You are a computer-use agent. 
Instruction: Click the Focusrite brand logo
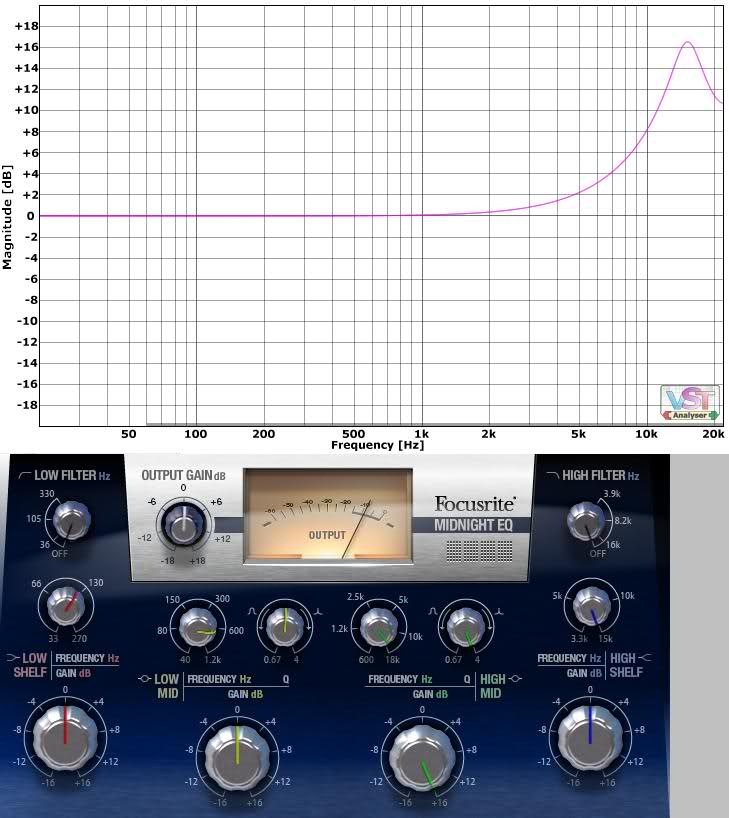tap(475, 504)
